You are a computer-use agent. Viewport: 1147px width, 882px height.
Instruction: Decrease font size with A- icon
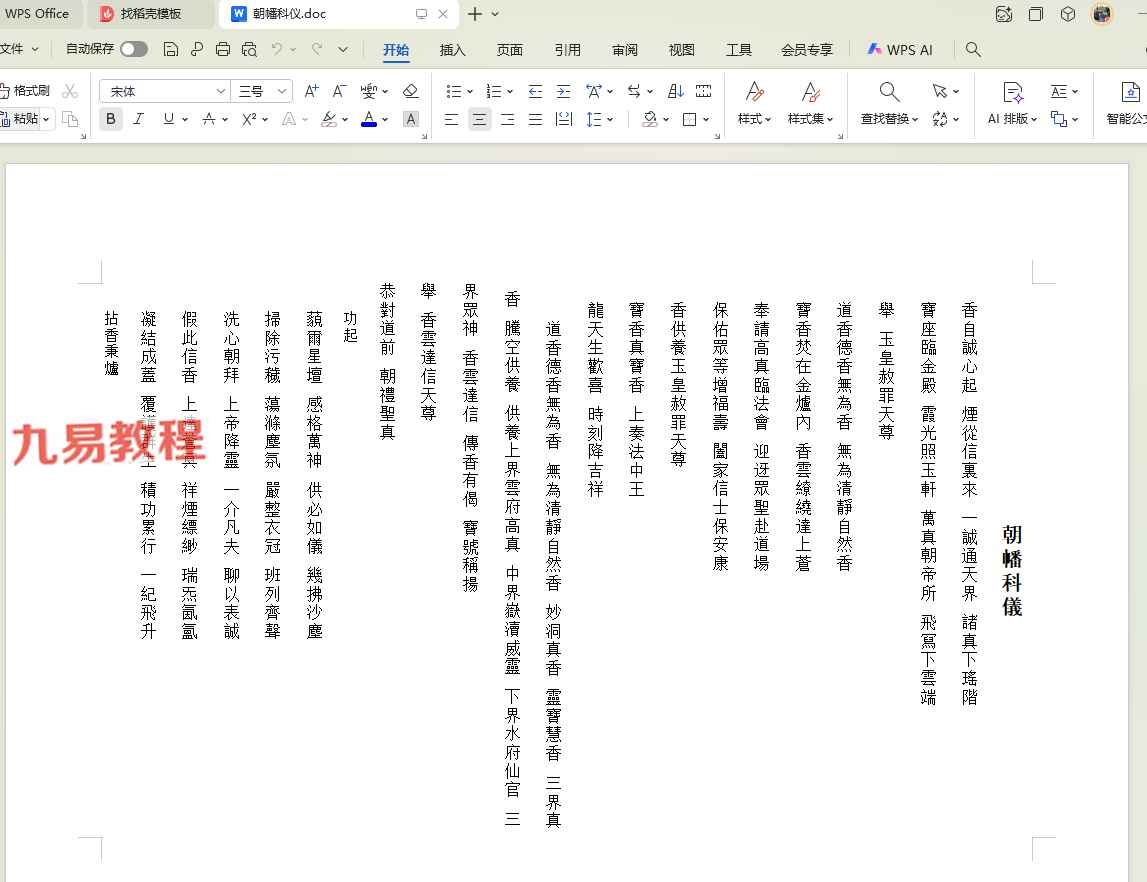(x=339, y=91)
